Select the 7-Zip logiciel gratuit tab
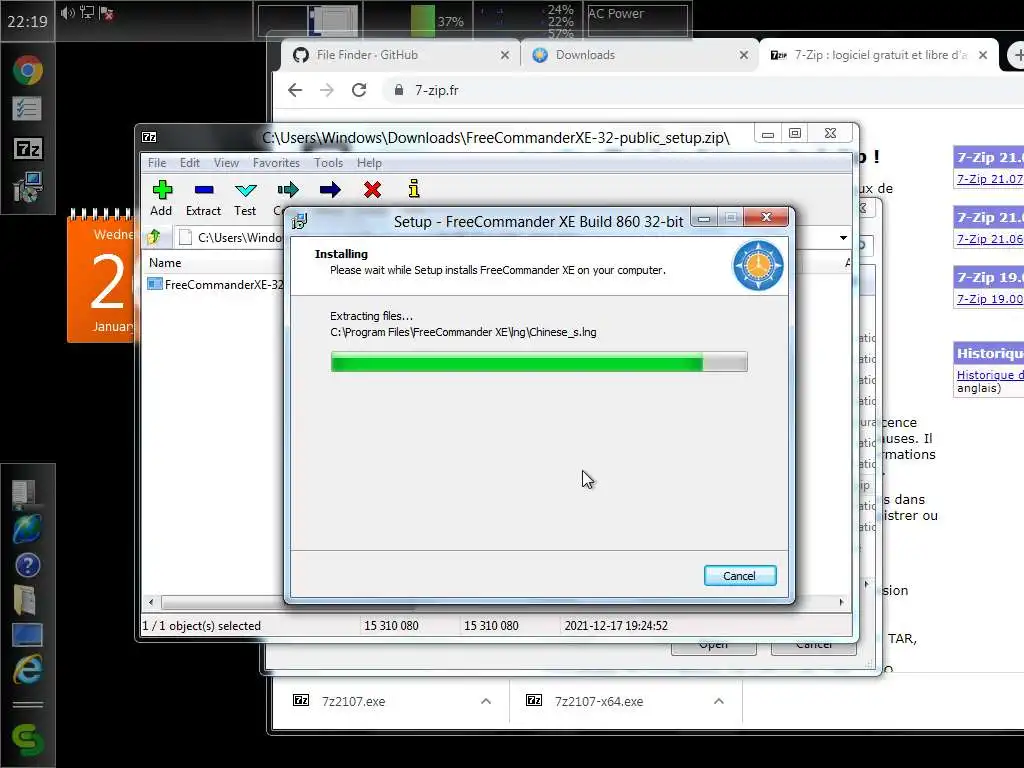1024x768 pixels. tap(878, 56)
